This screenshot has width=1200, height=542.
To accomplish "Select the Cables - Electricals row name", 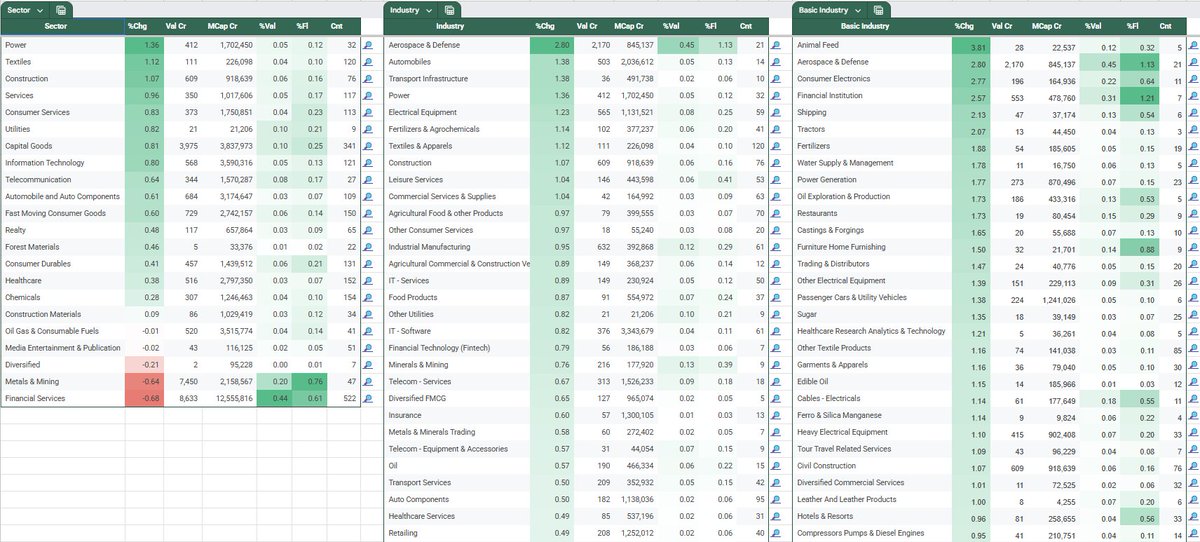I will (x=828, y=398).
